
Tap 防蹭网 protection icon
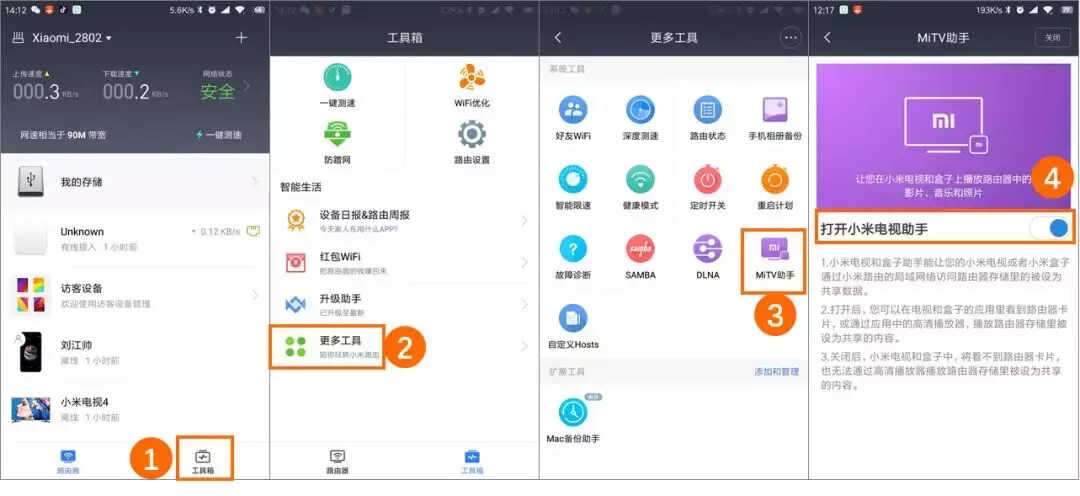pyautogui.click(x=338, y=134)
